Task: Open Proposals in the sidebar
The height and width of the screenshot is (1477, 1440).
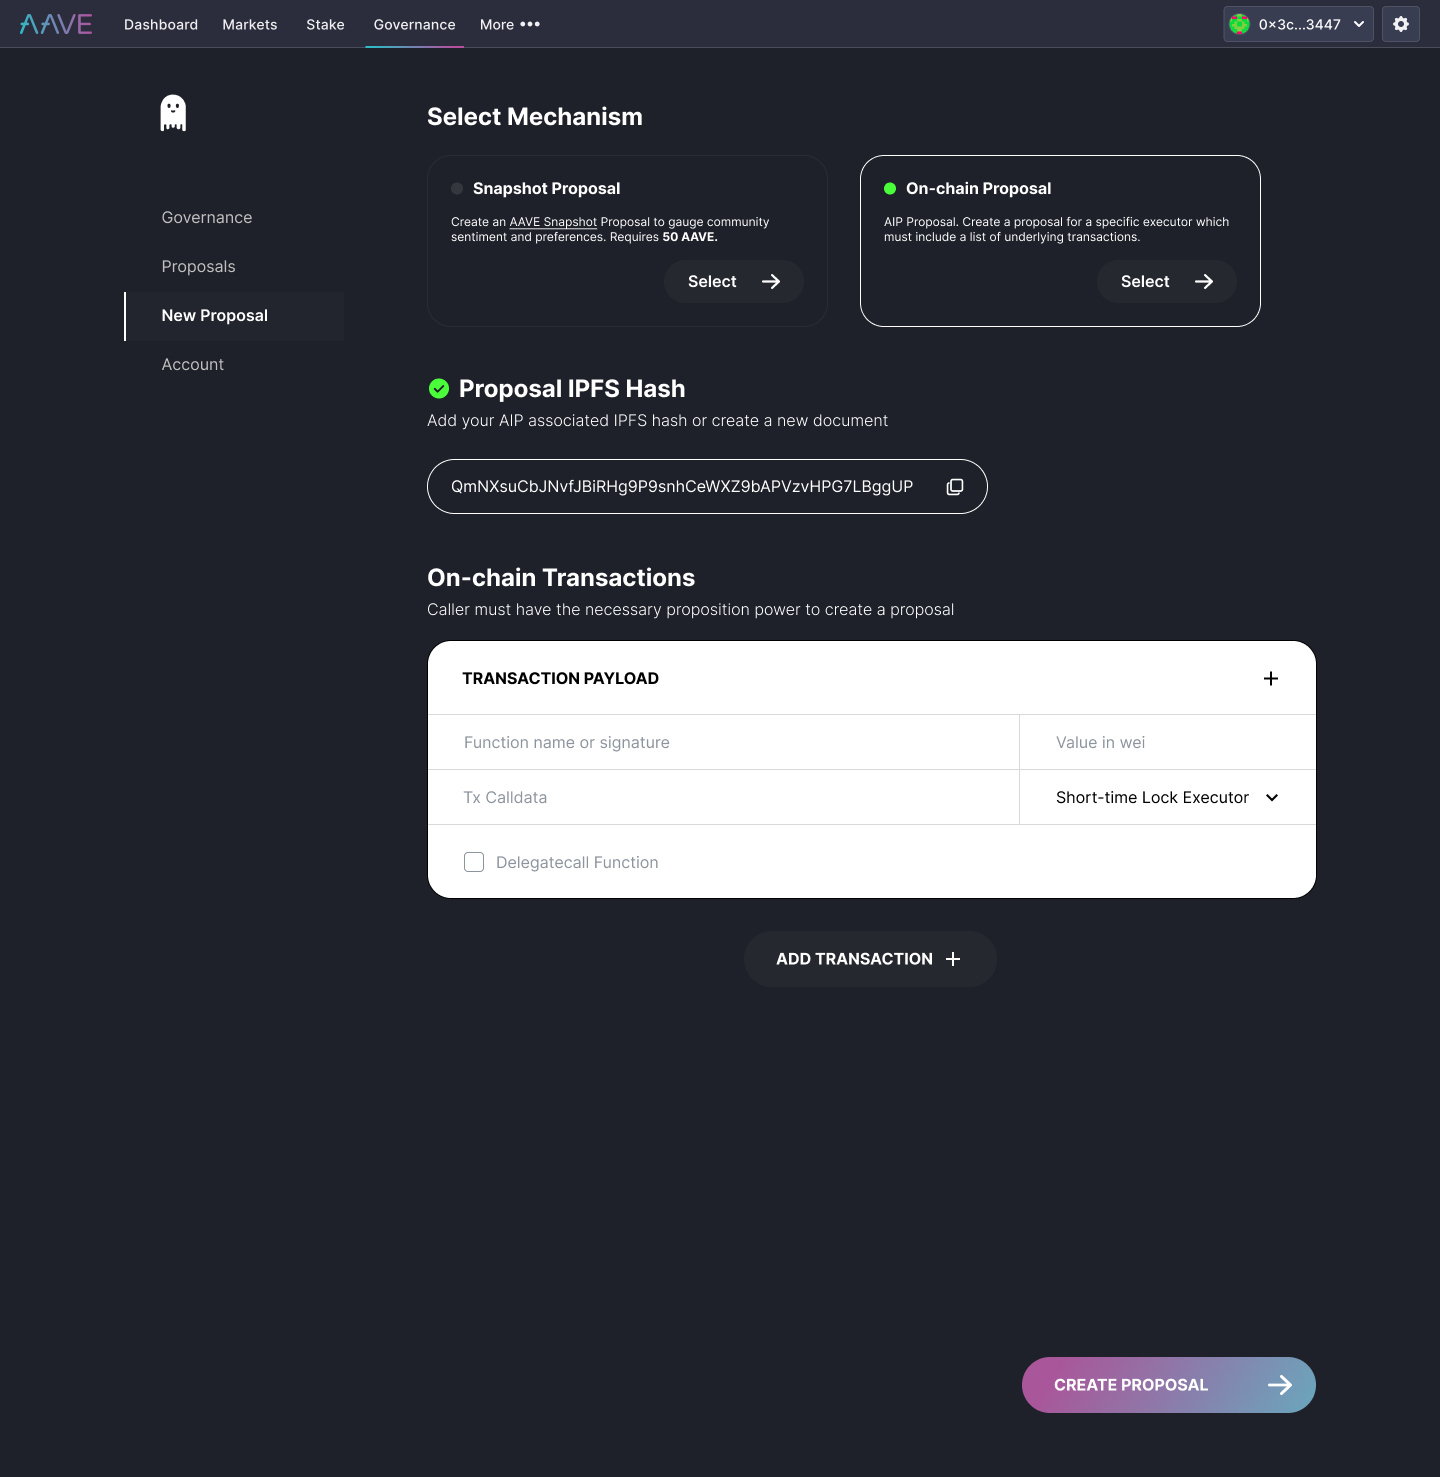Action: [199, 266]
